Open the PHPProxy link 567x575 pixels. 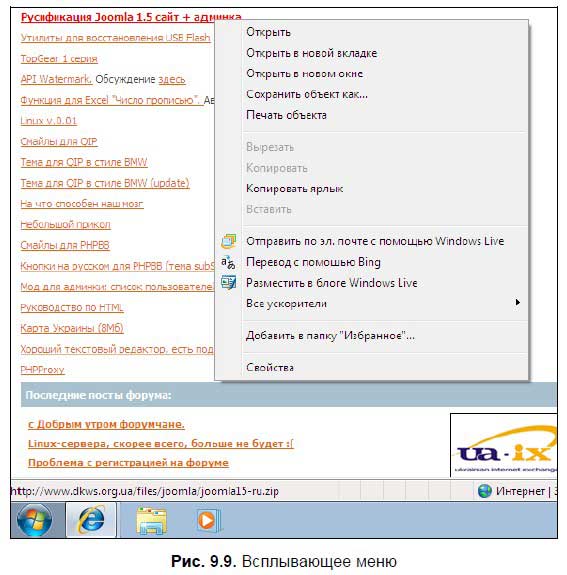coord(42,370)
